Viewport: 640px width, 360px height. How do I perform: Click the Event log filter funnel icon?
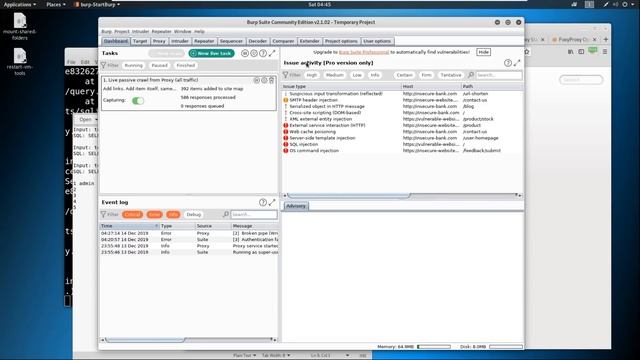(104, 214)
